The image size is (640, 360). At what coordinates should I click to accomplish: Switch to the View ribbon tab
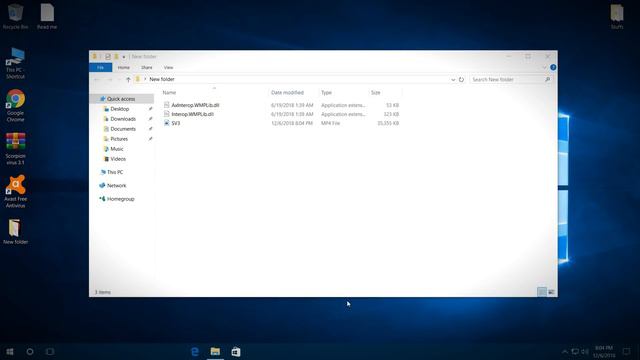[x=169, y=67]
